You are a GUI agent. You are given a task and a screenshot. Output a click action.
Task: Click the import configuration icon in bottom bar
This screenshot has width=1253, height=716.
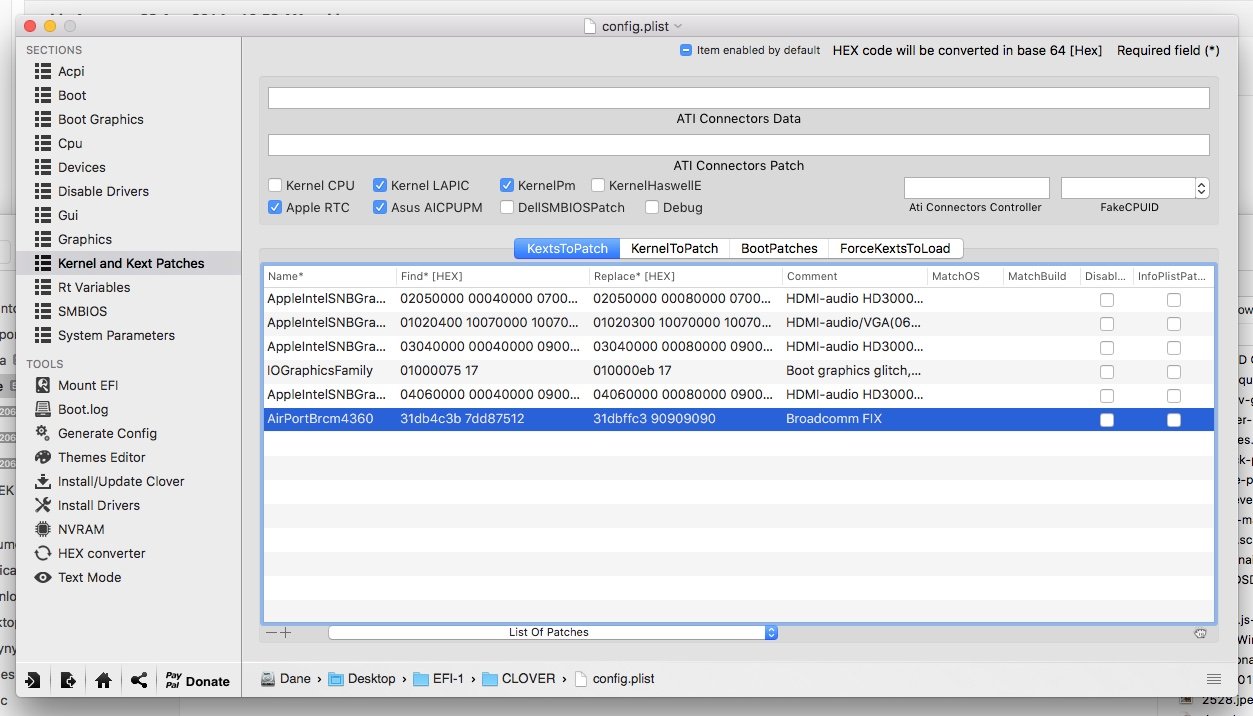click(x=33, y=680)
